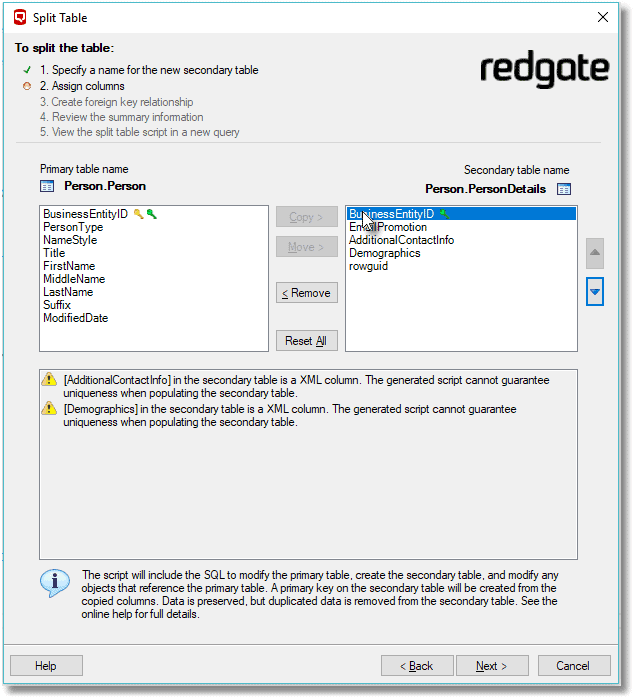Viewport: 635px width, 700px height.
Task: Open Help for the wizard
Action: [46, 666]
